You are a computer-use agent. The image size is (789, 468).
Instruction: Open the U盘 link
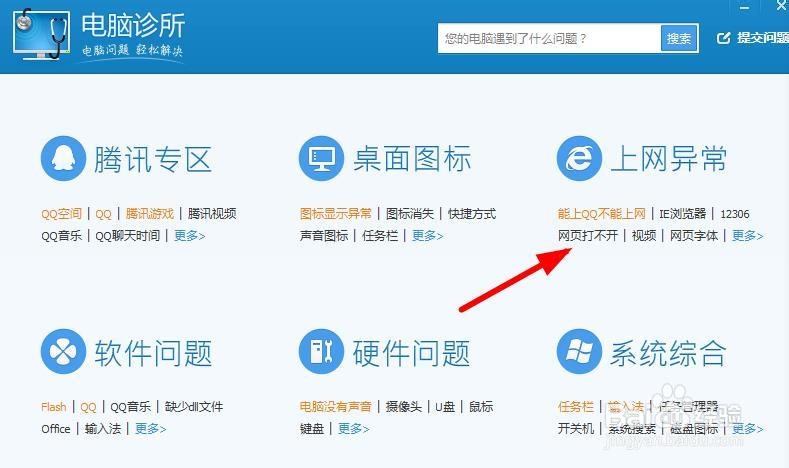[445, 407]
